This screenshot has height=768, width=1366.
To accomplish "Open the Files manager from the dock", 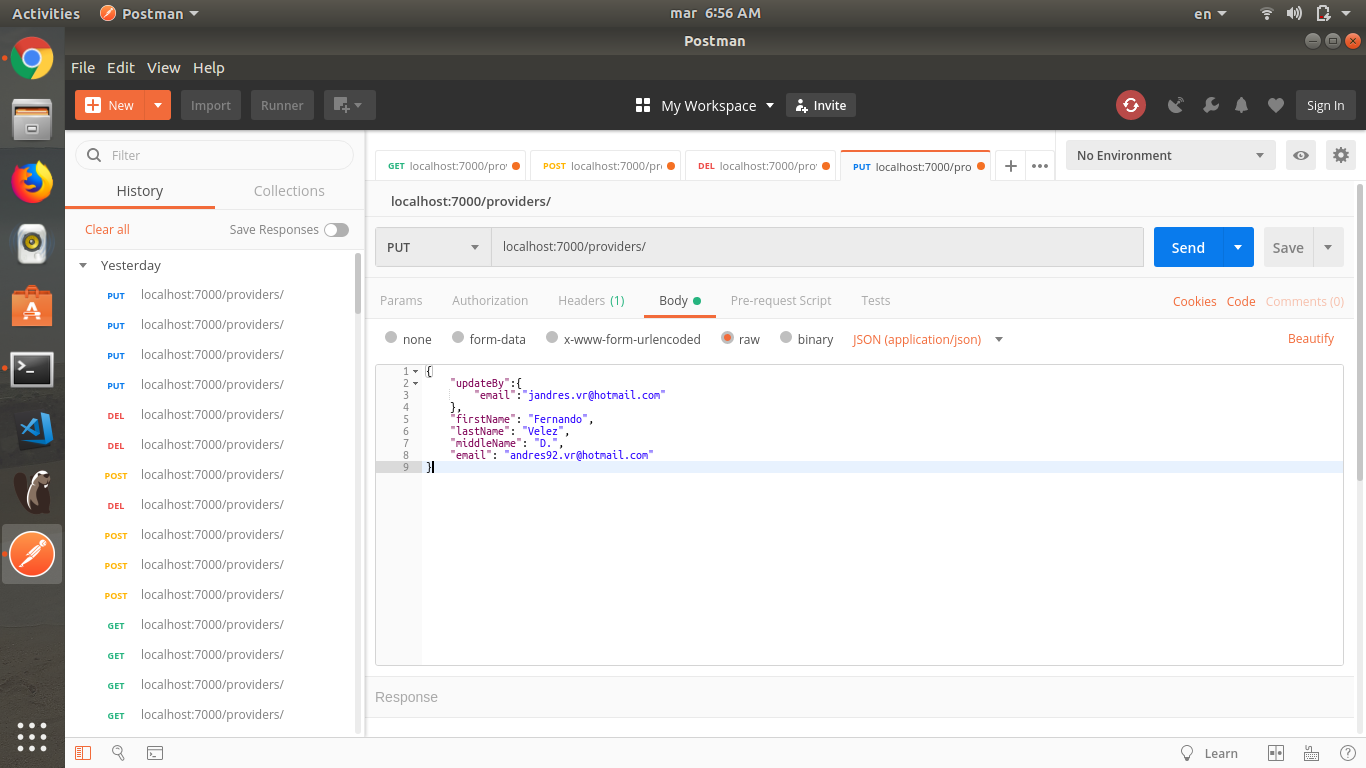I will (x=32, y=120).
